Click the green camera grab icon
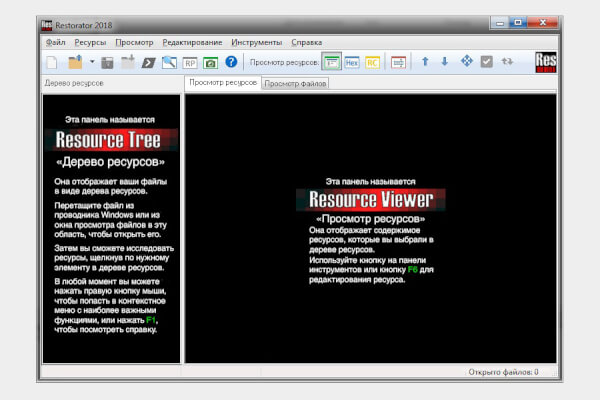This screenshot has width=600, height=400. [x=210, y=63]
